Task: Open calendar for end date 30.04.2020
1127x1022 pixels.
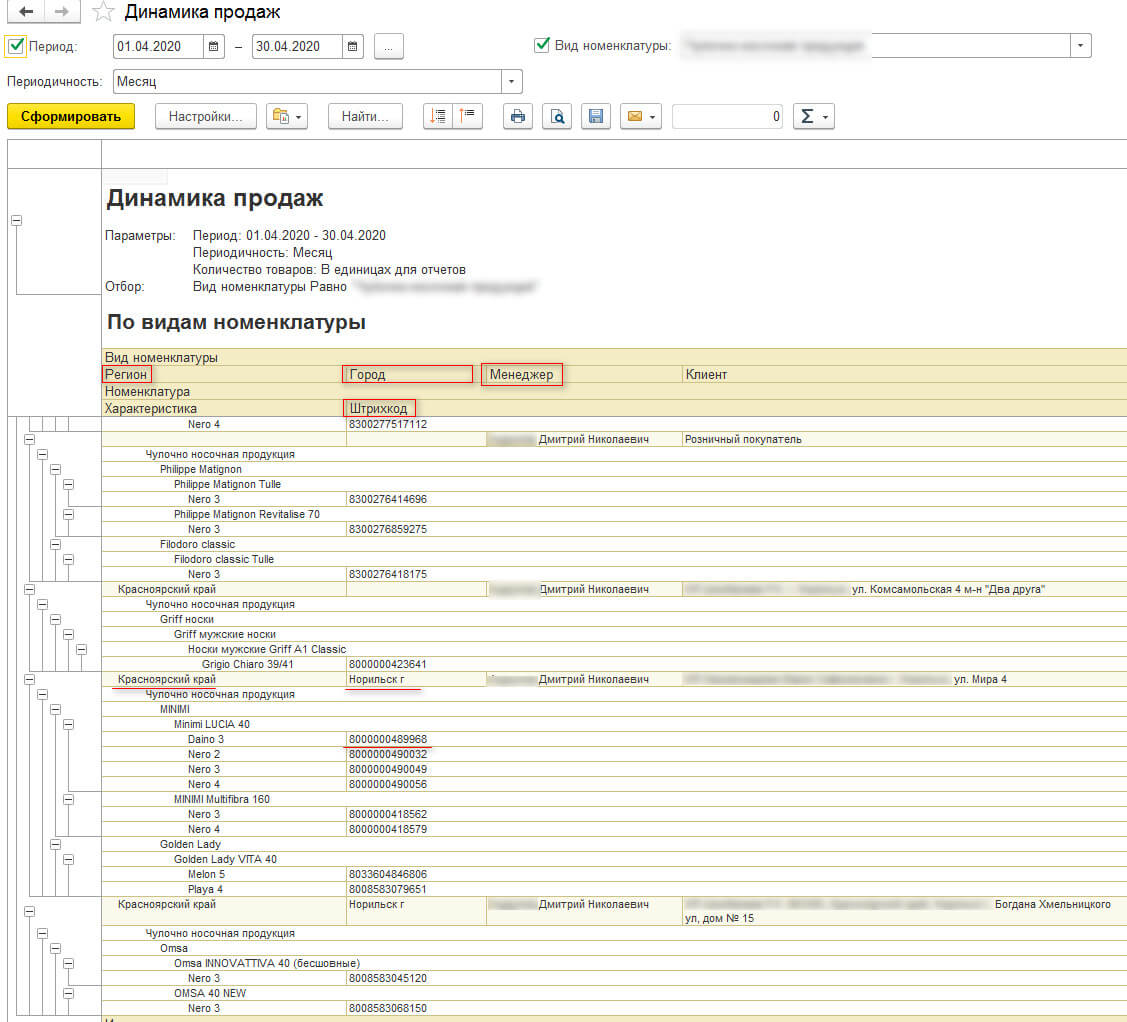Action: click(352, 46)
